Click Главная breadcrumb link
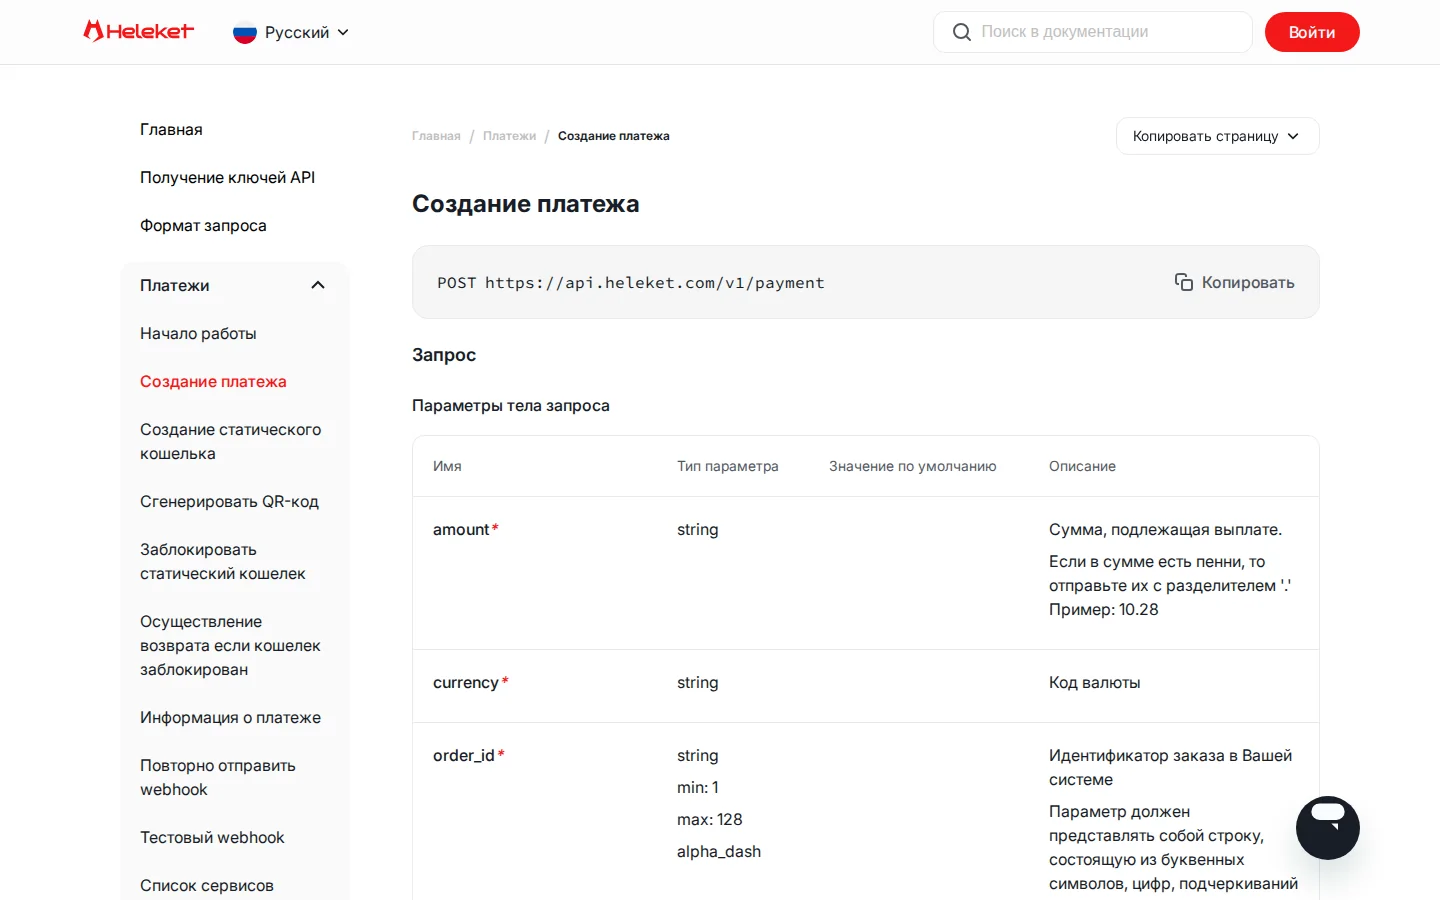The height and width of the screenshot is (900, 1440). tap(436, 136)
